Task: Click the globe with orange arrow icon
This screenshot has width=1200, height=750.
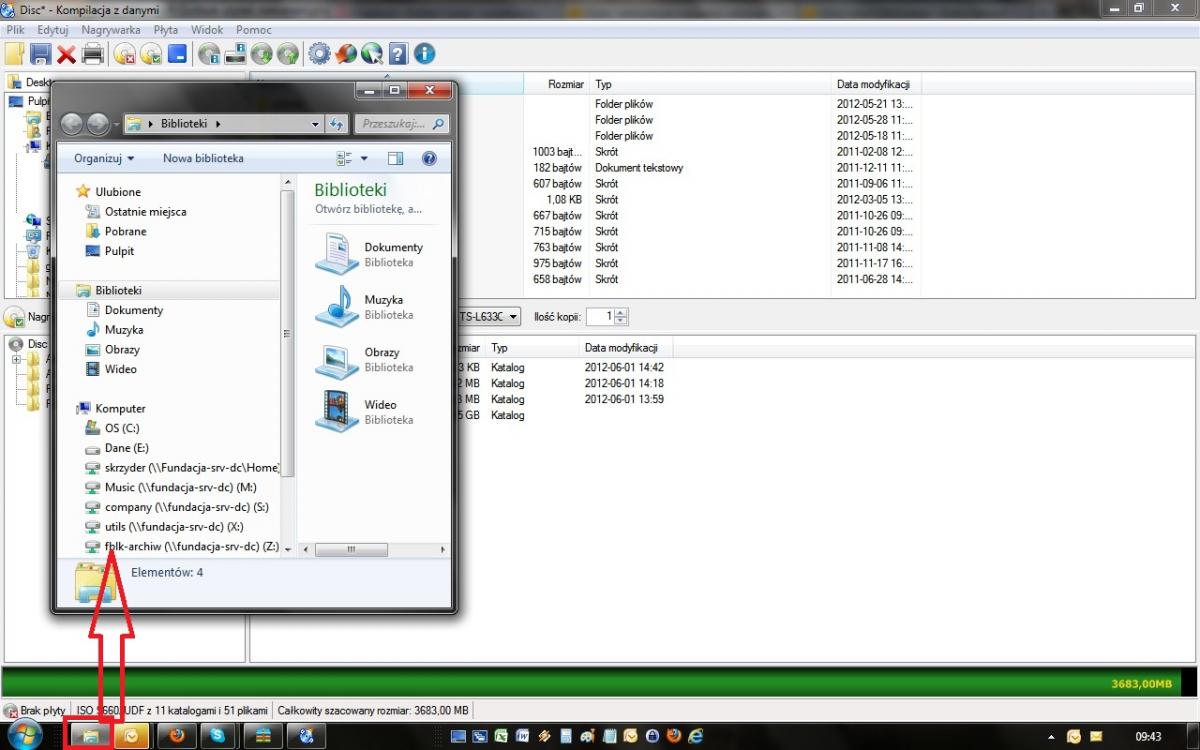Action: (x=346, y=54)
